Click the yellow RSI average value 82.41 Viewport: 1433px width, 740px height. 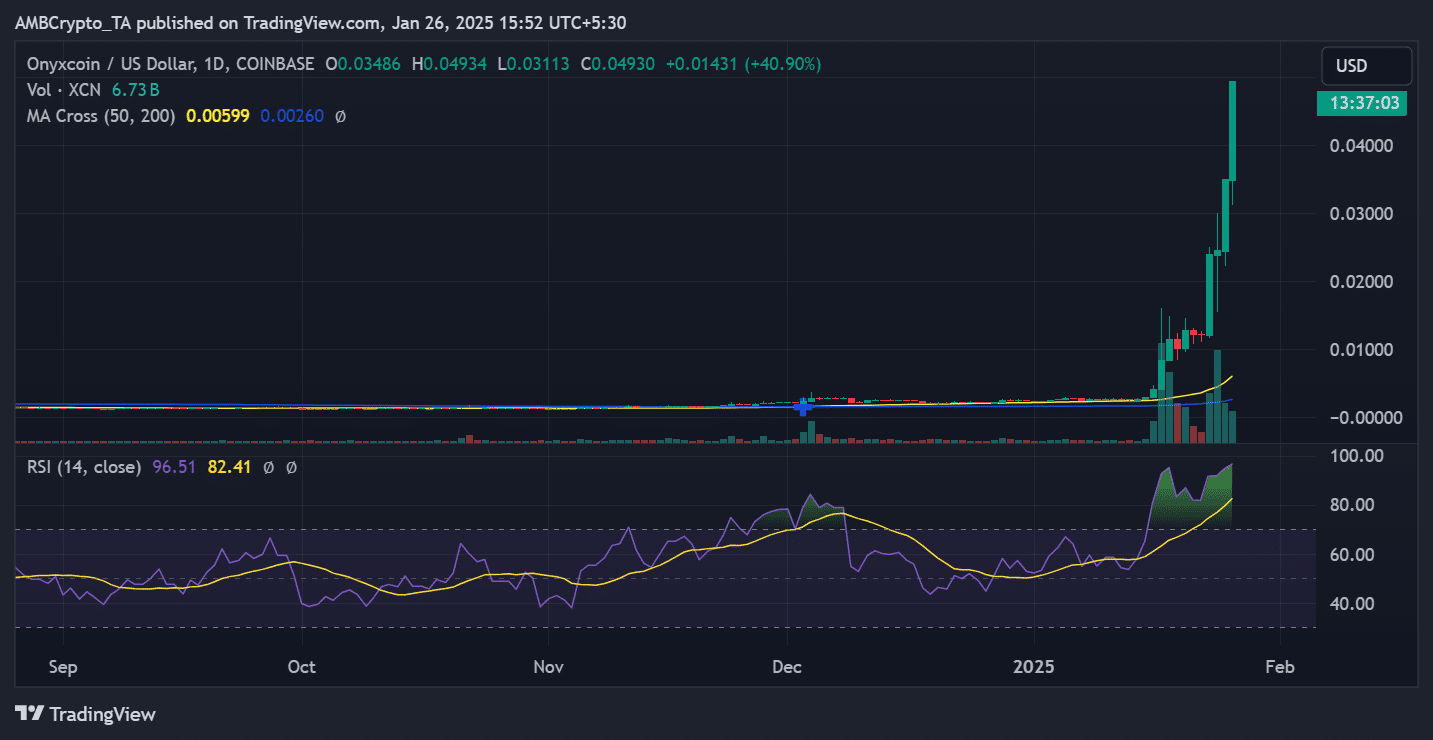point(229,467)
